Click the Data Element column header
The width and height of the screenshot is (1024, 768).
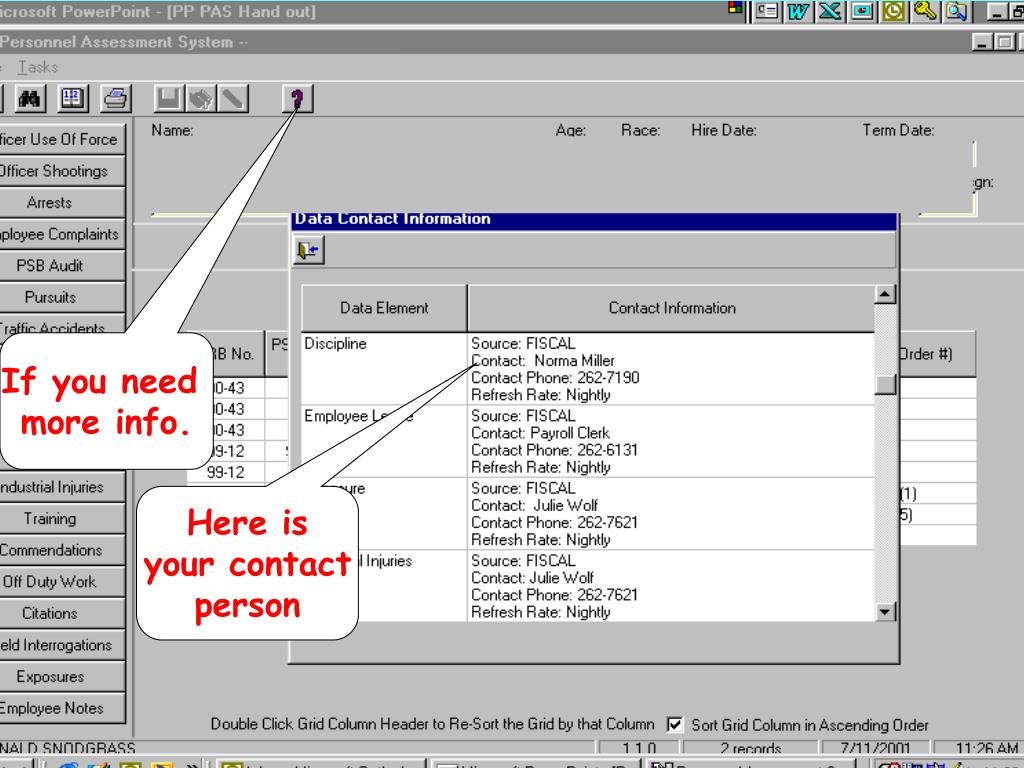tap(384, 308)
